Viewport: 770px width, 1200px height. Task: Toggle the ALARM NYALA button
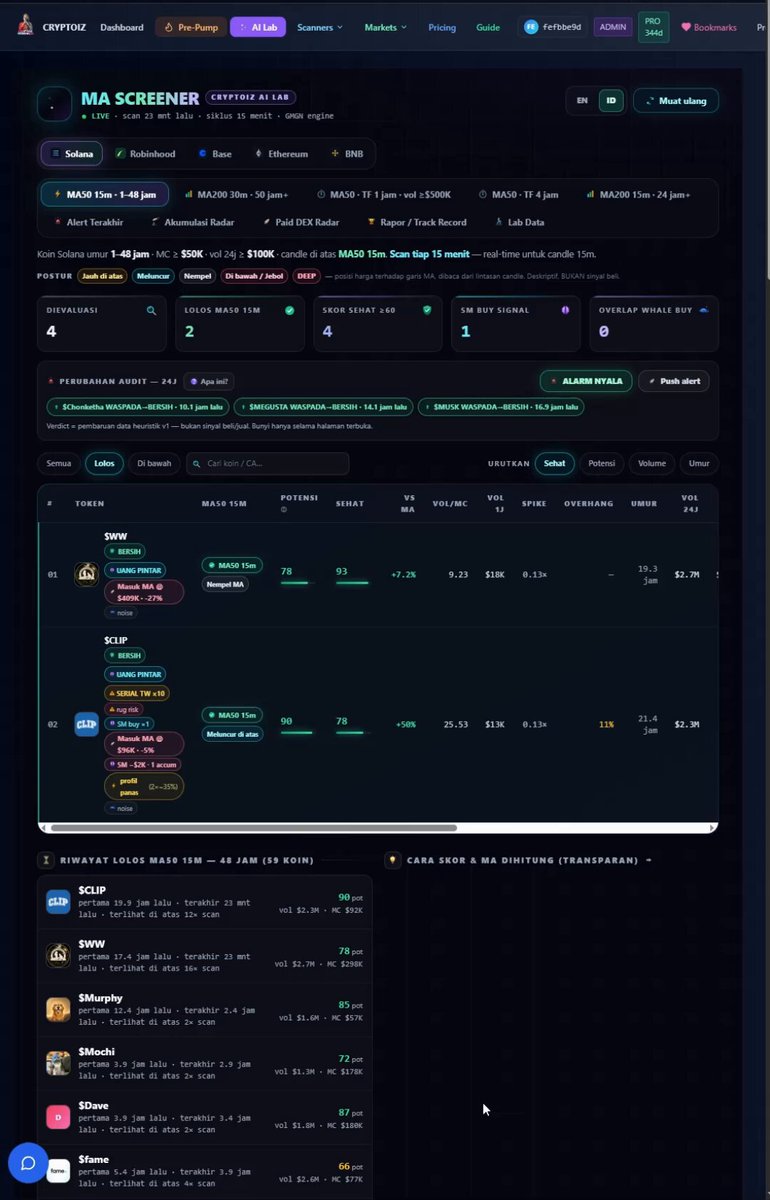coord(586,381)
